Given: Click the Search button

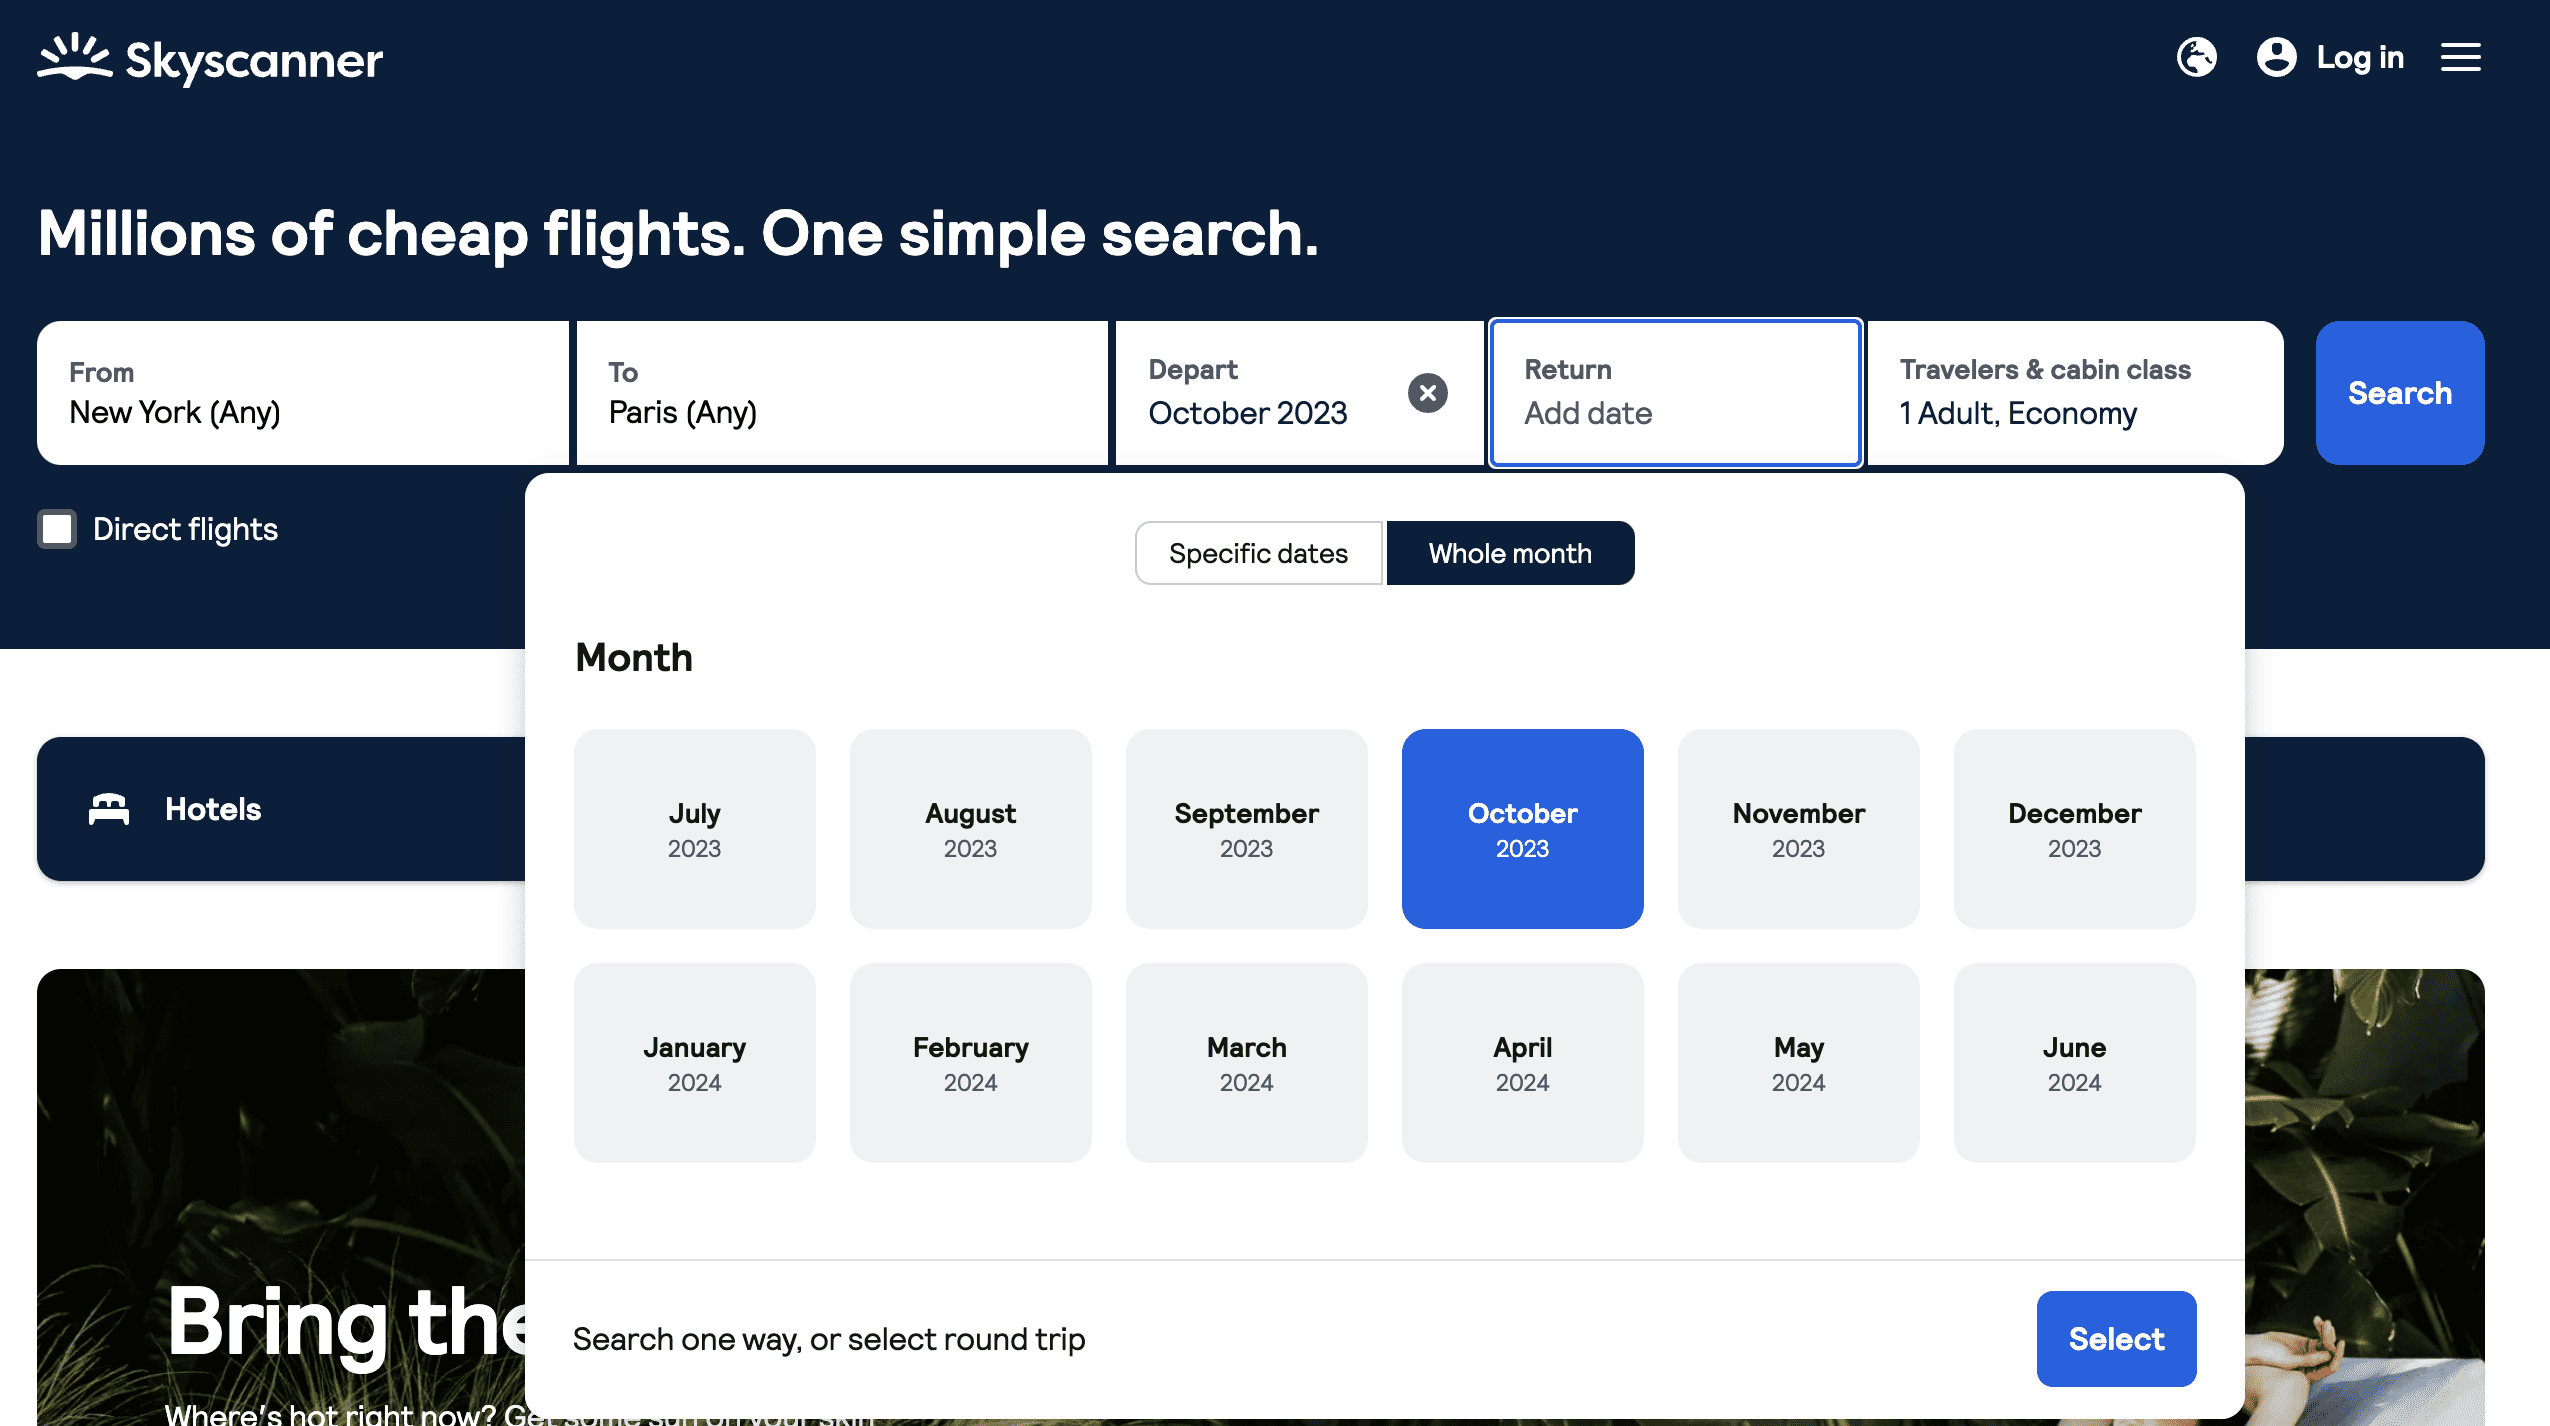Looking at the screenshot, I should tap(2399, 392).
